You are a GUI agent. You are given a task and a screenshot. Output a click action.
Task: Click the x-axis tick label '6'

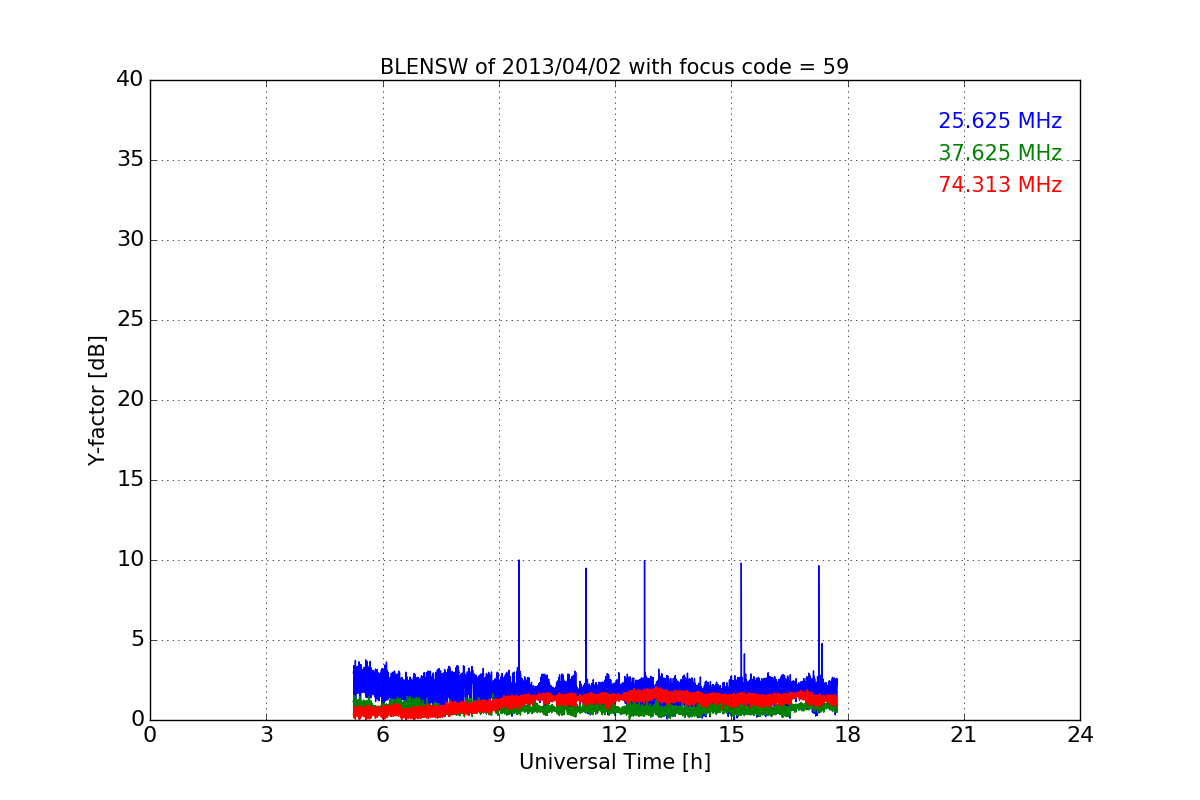click(x=382, y=735)
